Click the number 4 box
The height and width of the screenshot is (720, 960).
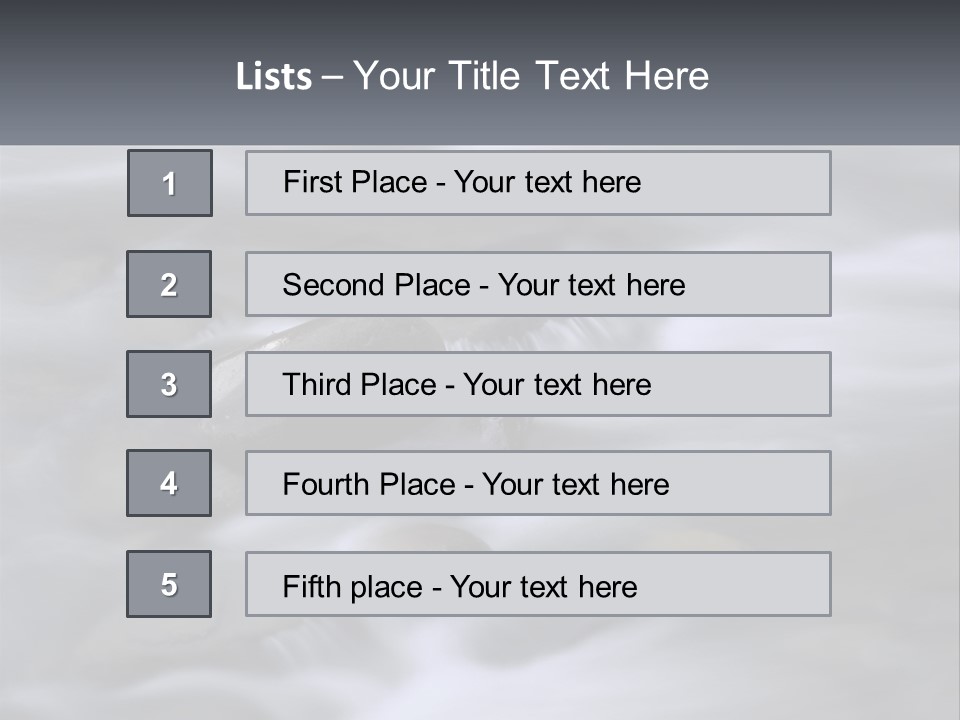(x=169, y=483)
